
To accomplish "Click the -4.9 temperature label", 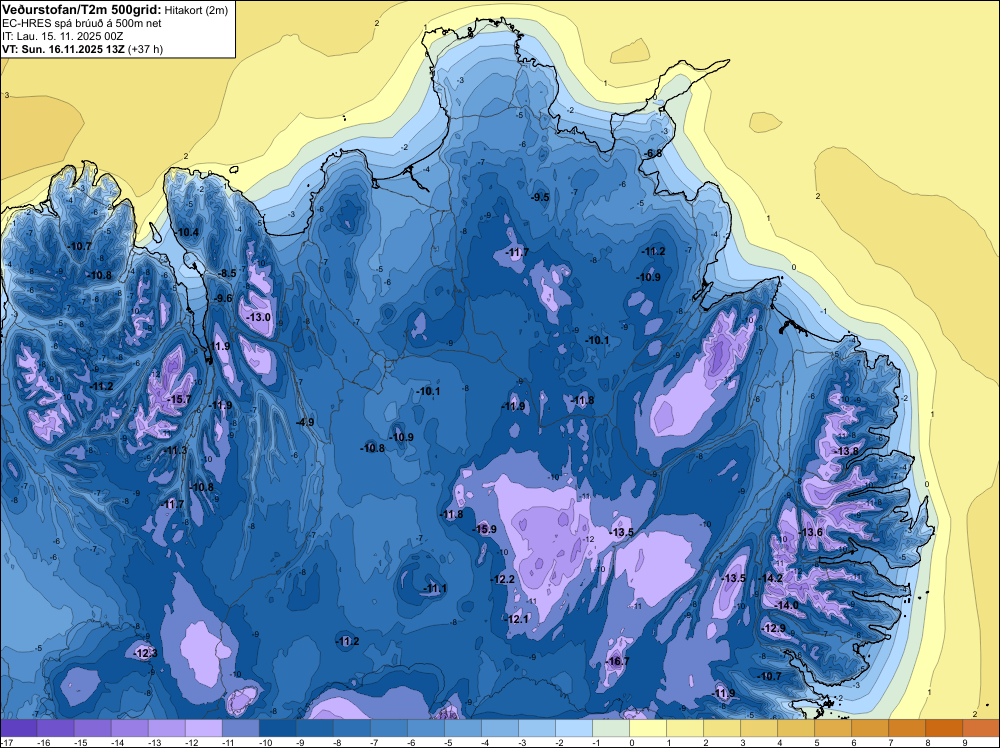I will point(305,422).
